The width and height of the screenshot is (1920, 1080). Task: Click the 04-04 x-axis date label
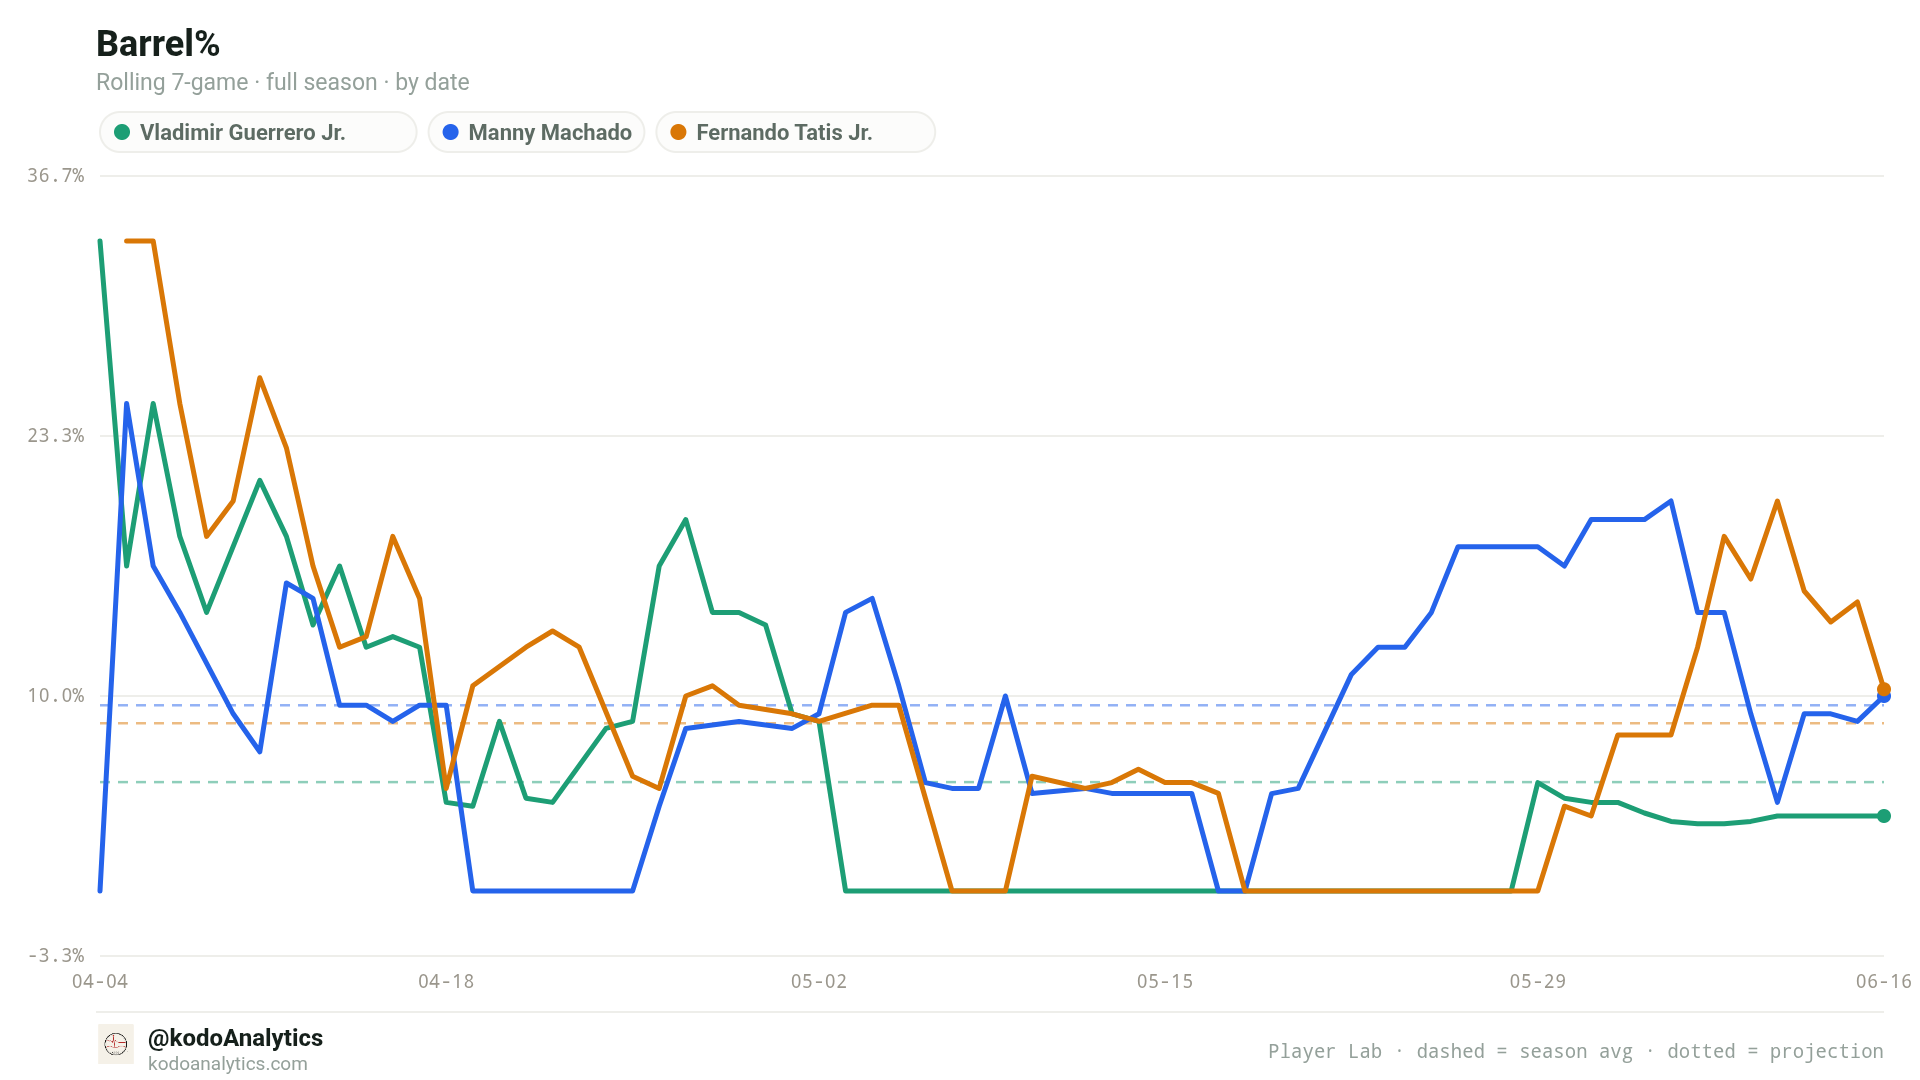tap(100, 982)
